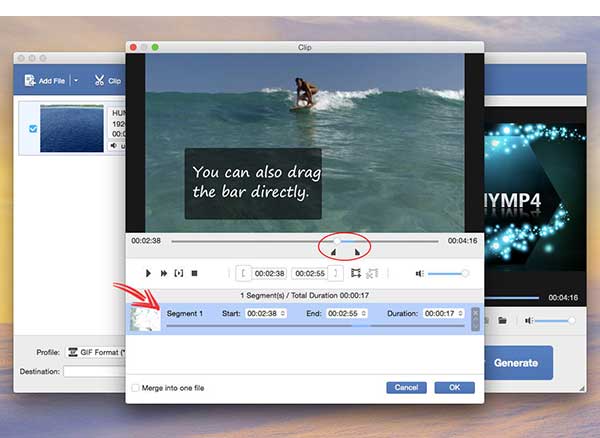Delete Segment 1 with X icon
600x438 pixels.
pyautogui.click(x=475, y=313)
